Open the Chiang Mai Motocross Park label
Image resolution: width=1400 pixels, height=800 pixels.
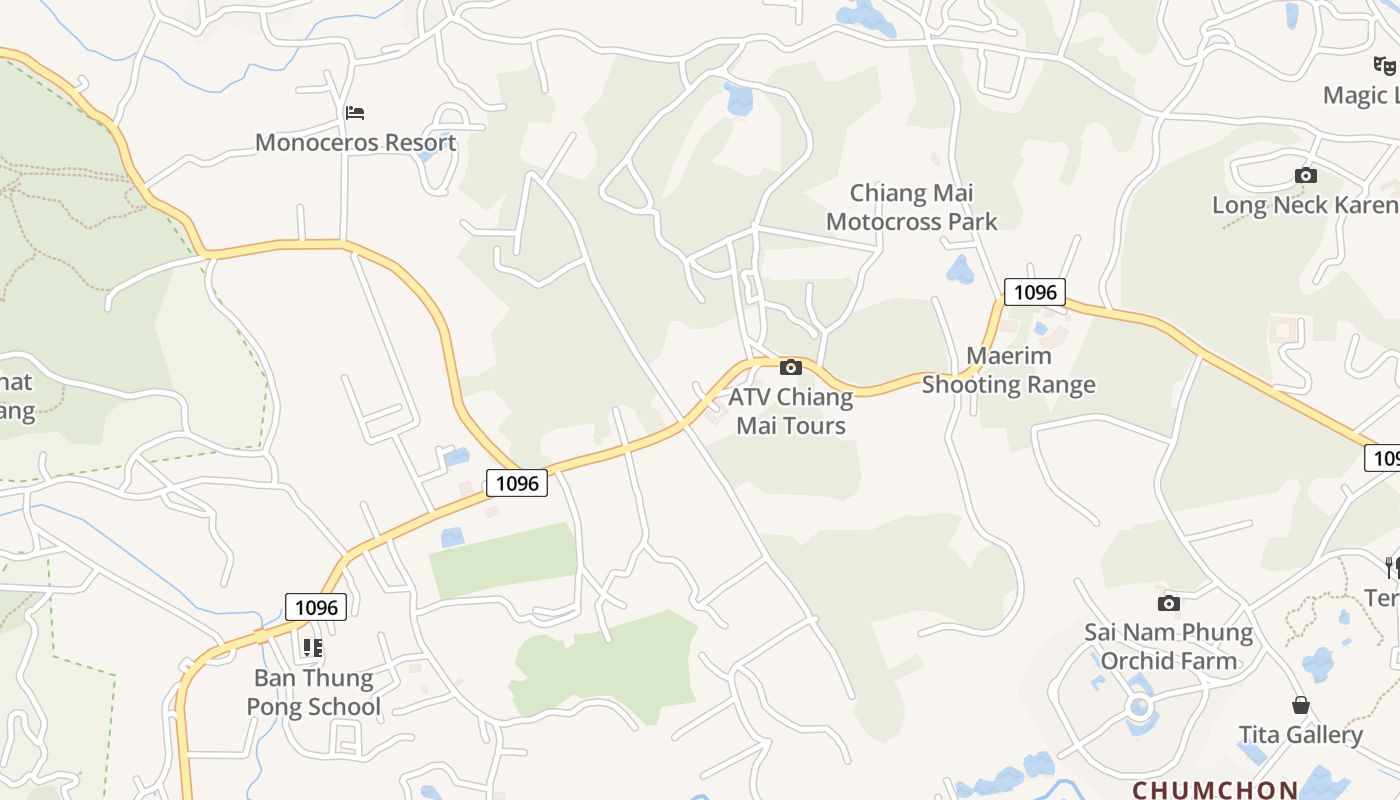(911, 207)
